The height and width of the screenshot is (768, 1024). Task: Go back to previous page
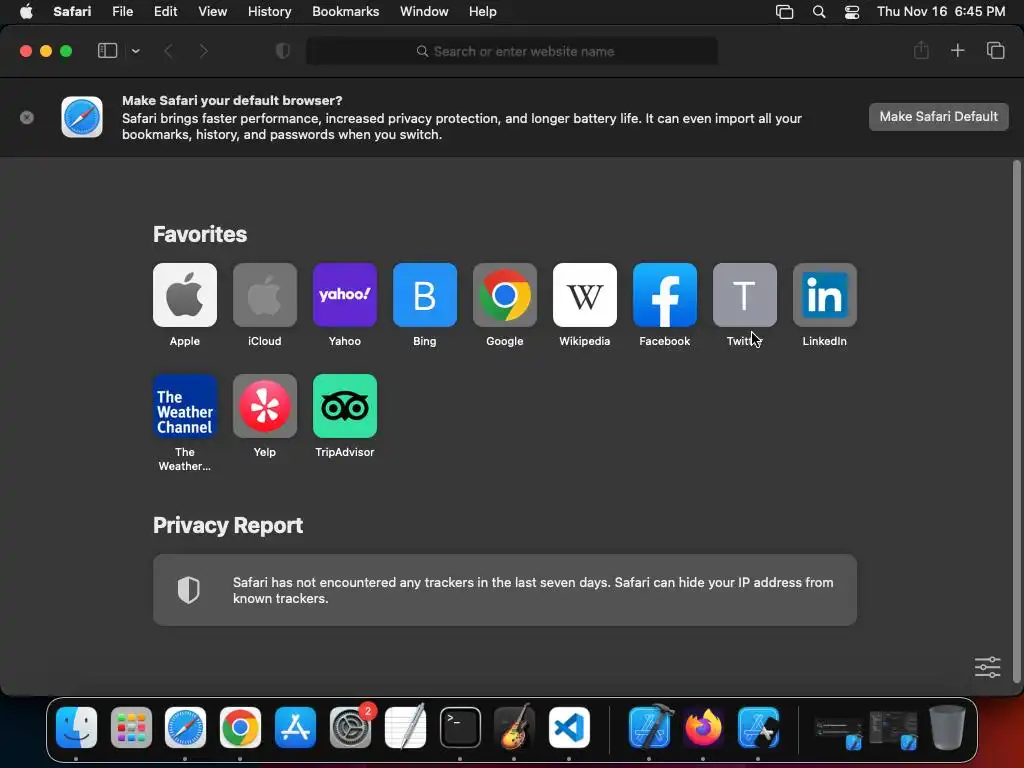click(168, 51)
